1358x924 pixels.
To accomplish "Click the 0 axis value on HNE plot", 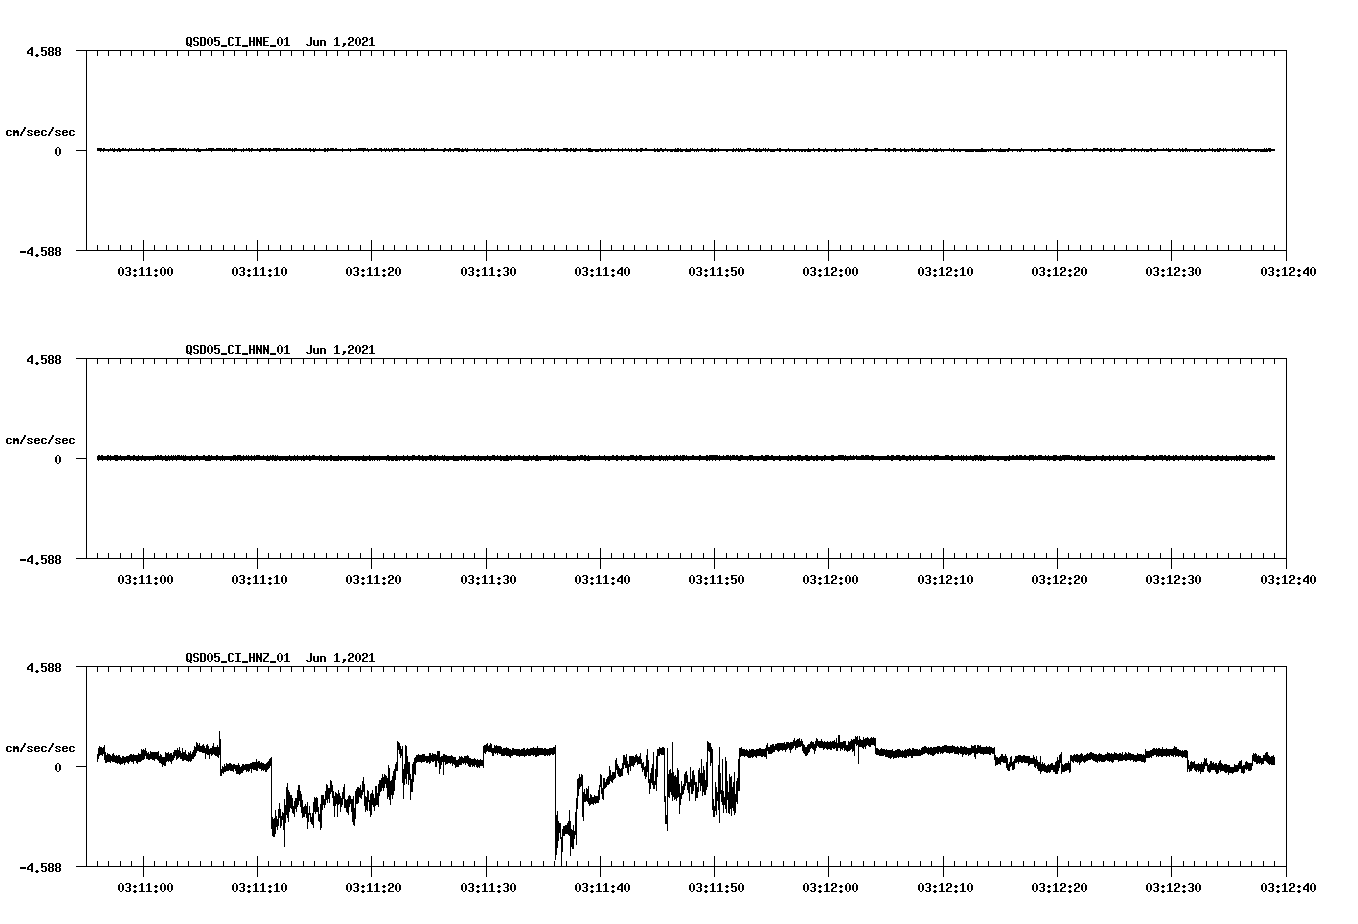I will [x=58, y=151].
